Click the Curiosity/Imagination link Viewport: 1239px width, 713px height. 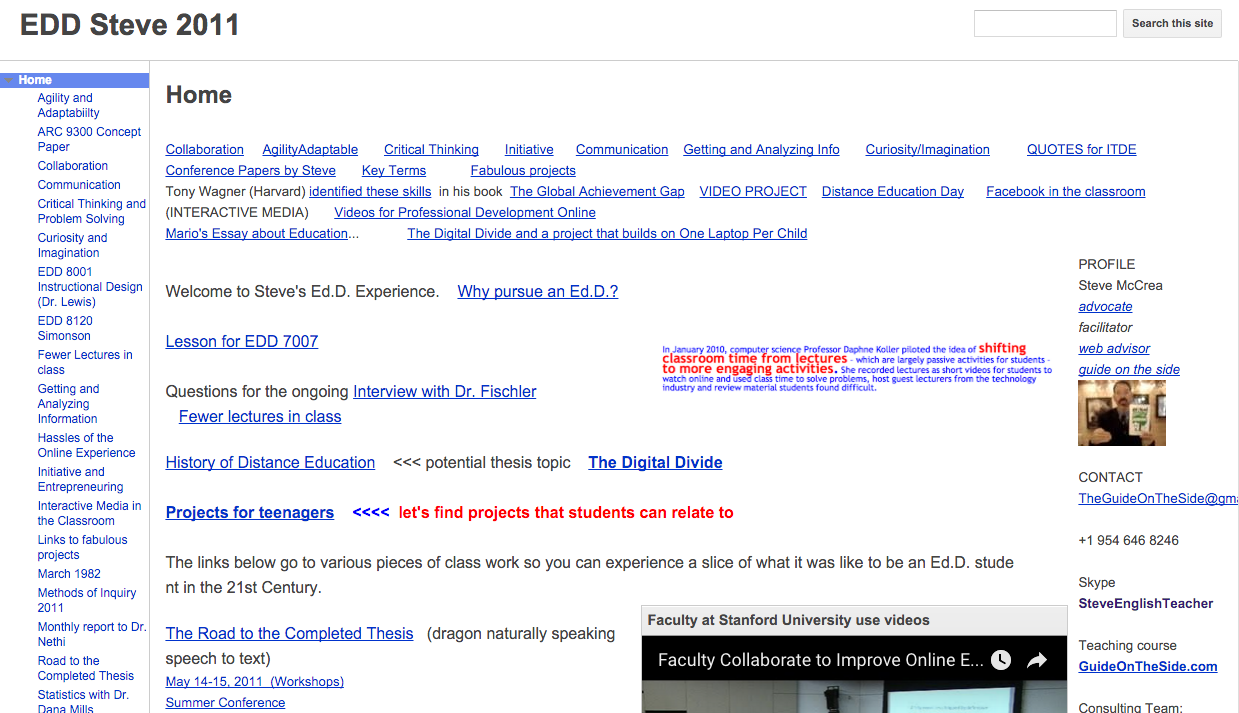[x=928, y=150]
